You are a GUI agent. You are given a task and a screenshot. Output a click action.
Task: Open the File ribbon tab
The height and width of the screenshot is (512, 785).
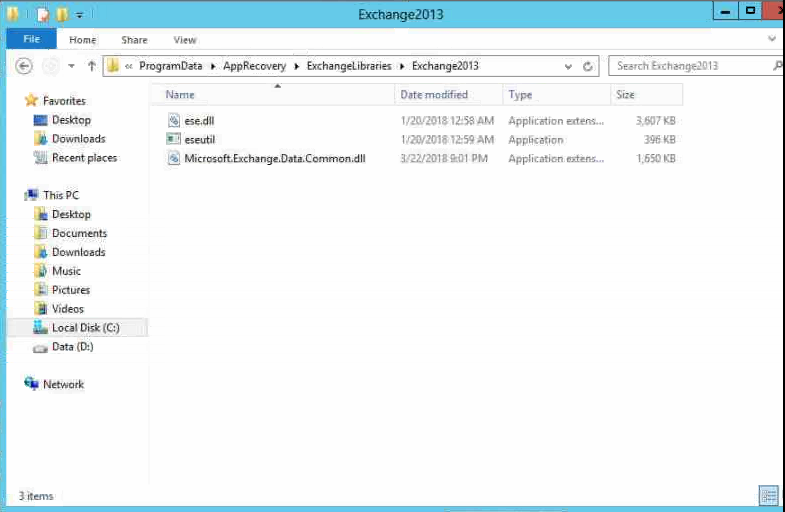31,39
